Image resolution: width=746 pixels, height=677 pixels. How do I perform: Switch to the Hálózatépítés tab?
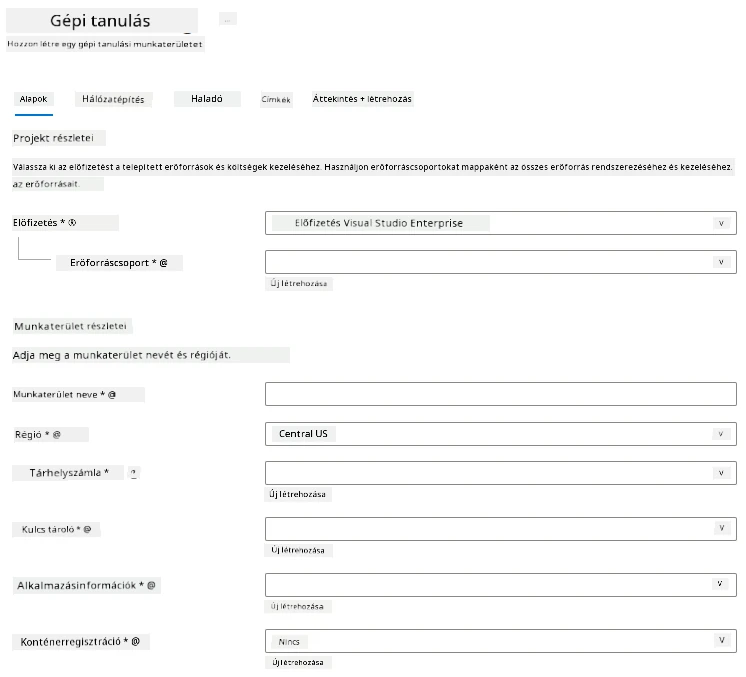click(113, 99)
